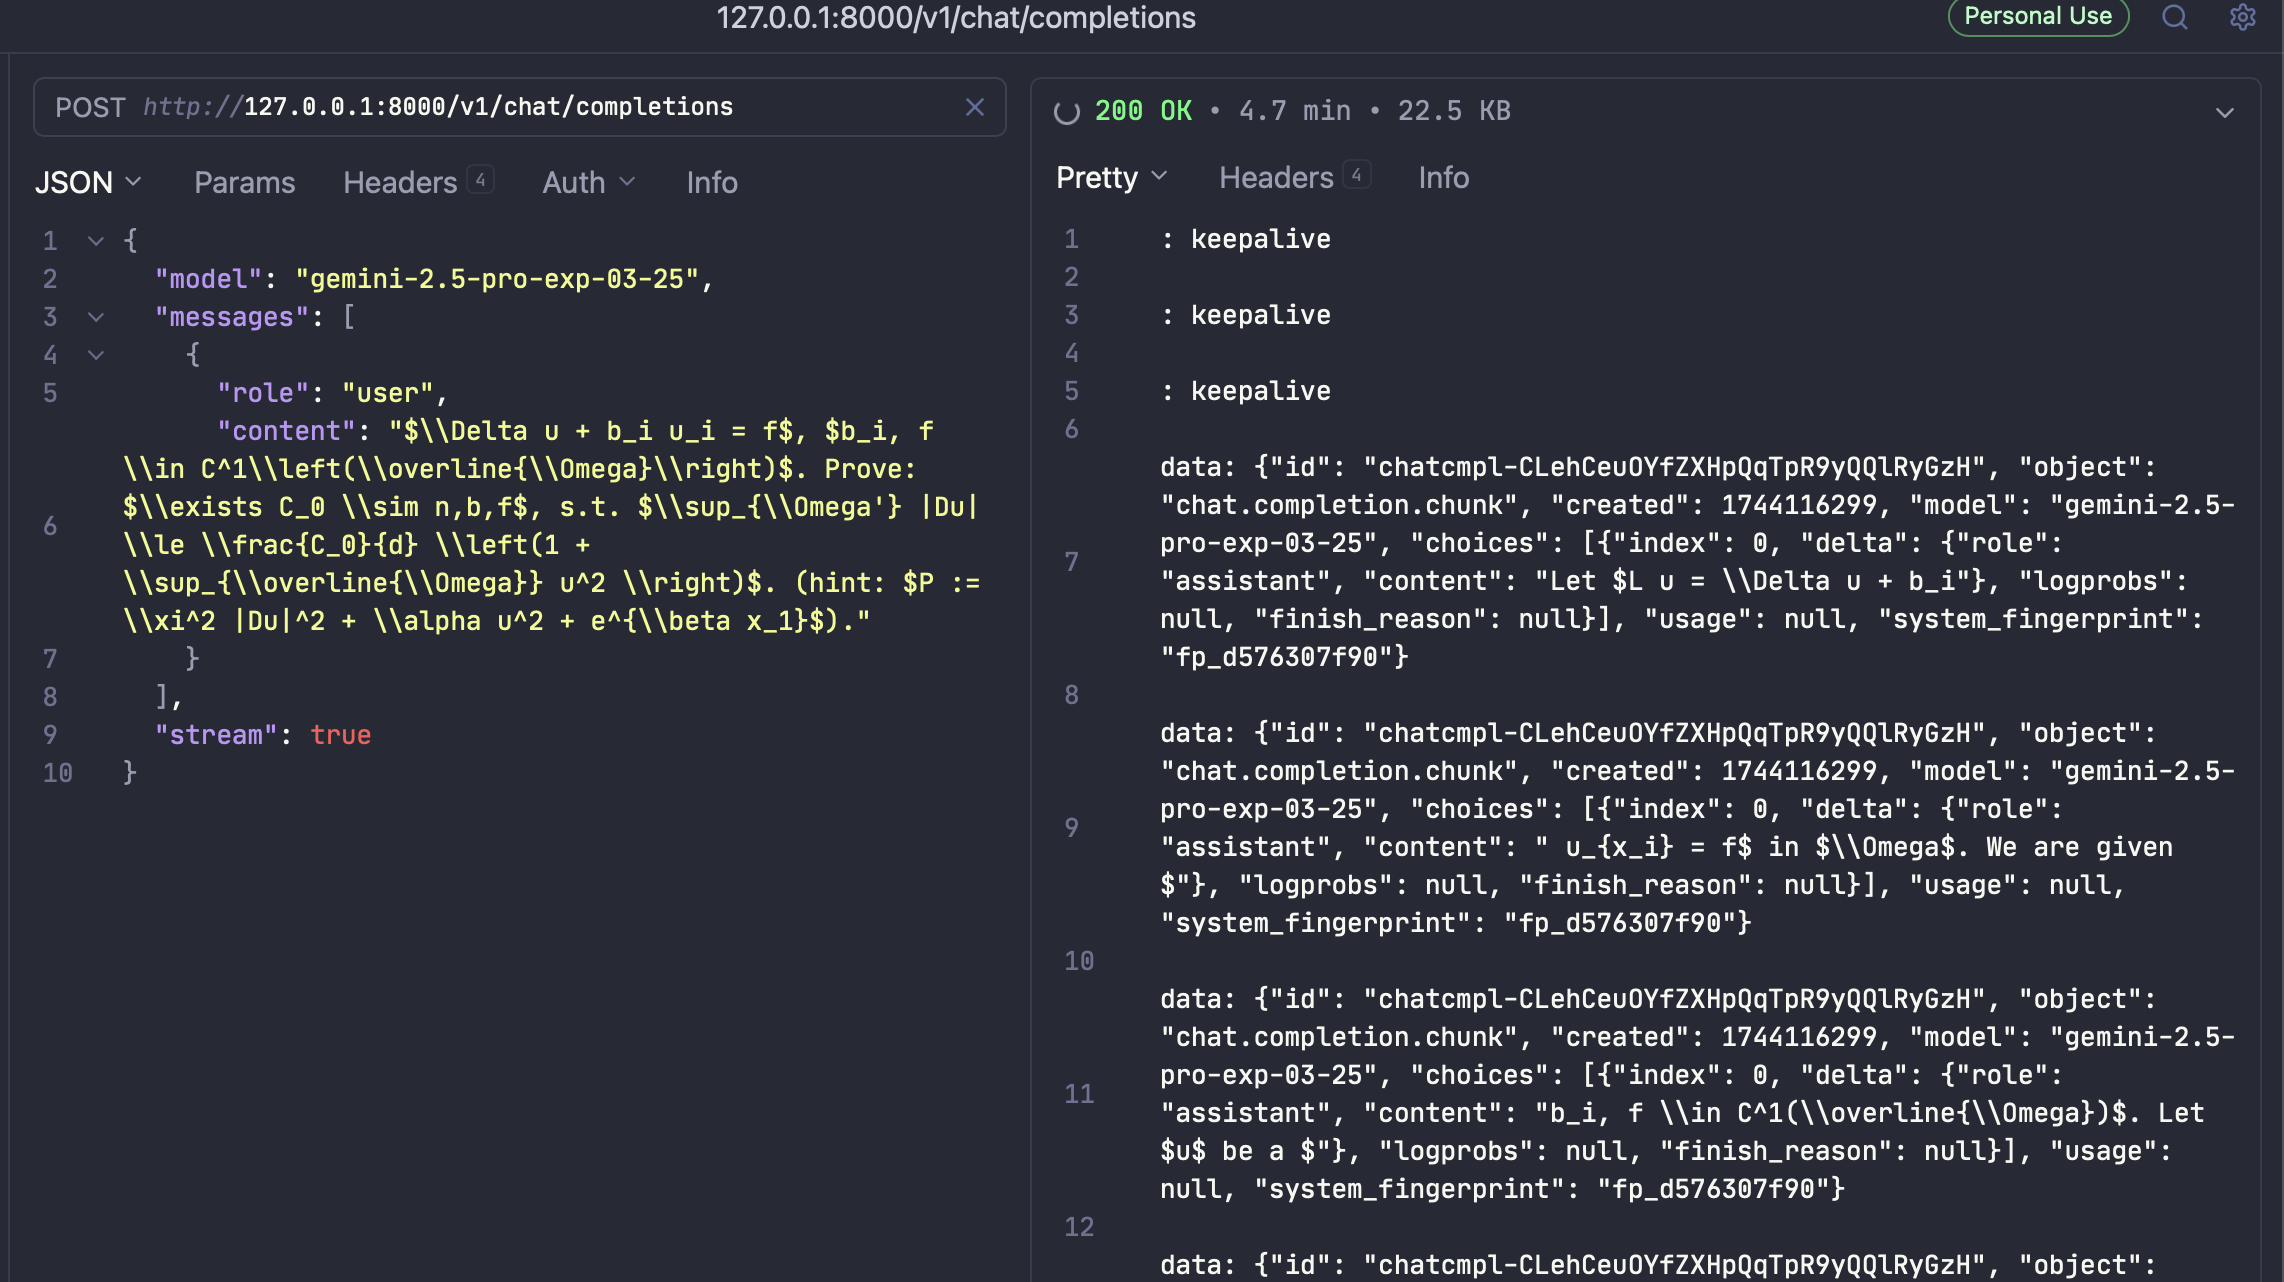Click the search magnifier icon
The height and width of the screenshot is (1282, 2284).
point(2175,17)
